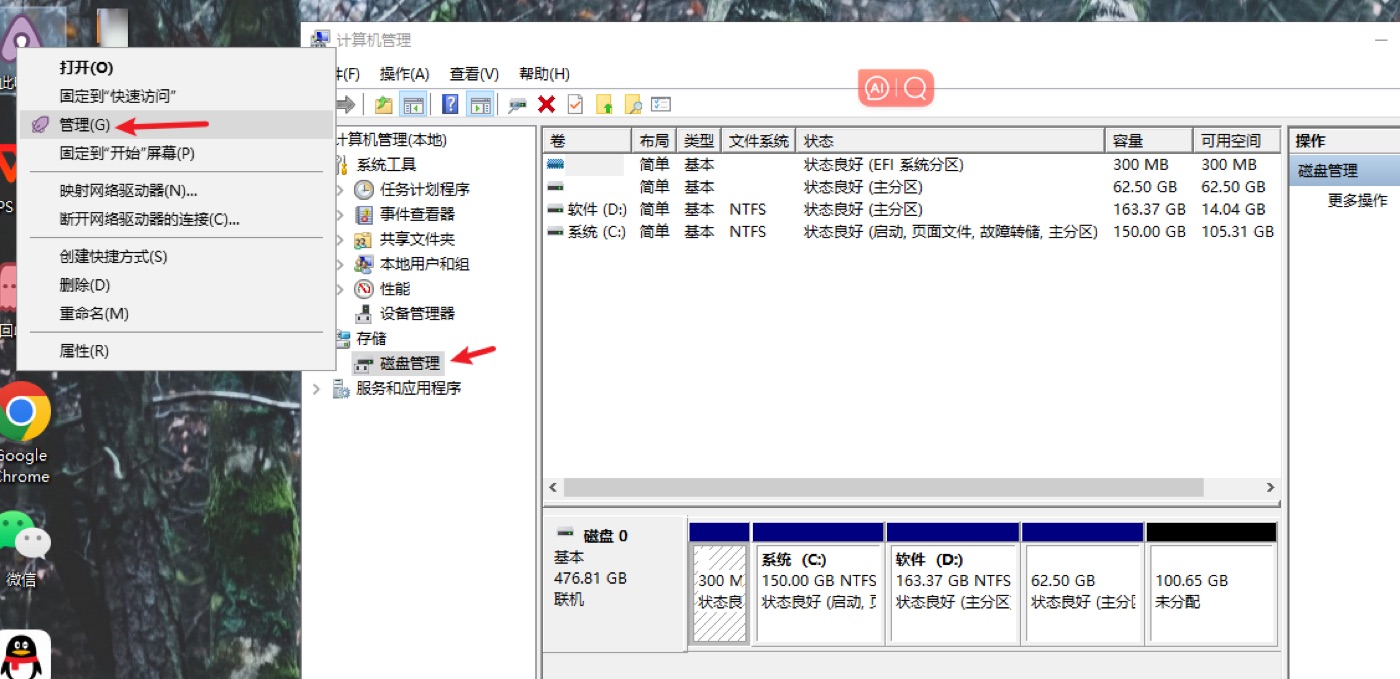Screen dimensions: 1400x679
Task: Click the clock icon beside 任务计划程序
Action: click(x=364, y=189)
